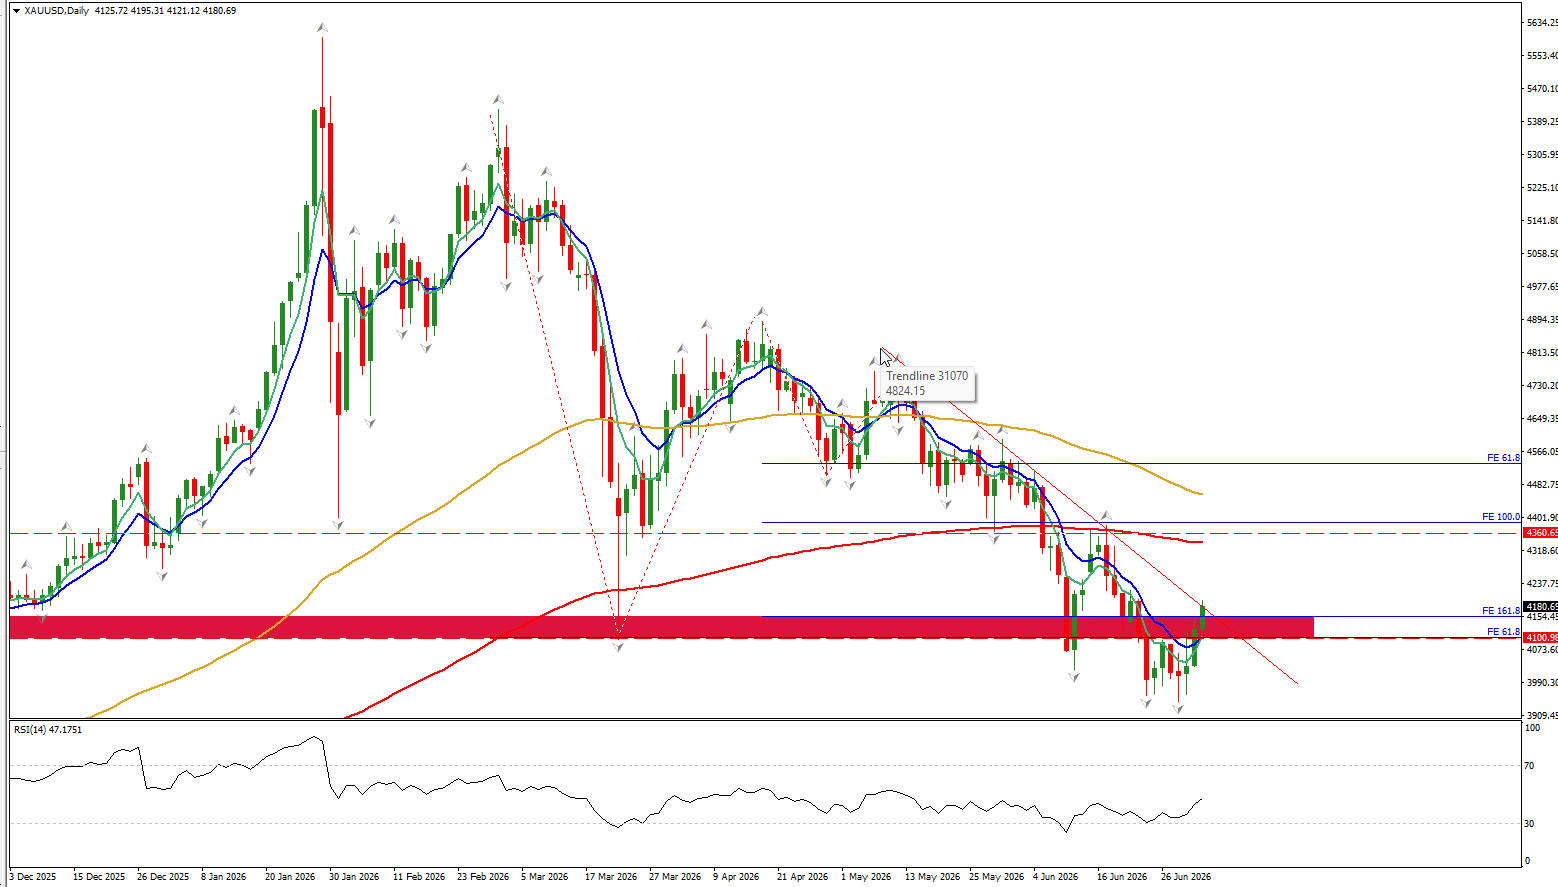
Task: Click the RSI scale 100 level label
Action: pos(1532,728)
